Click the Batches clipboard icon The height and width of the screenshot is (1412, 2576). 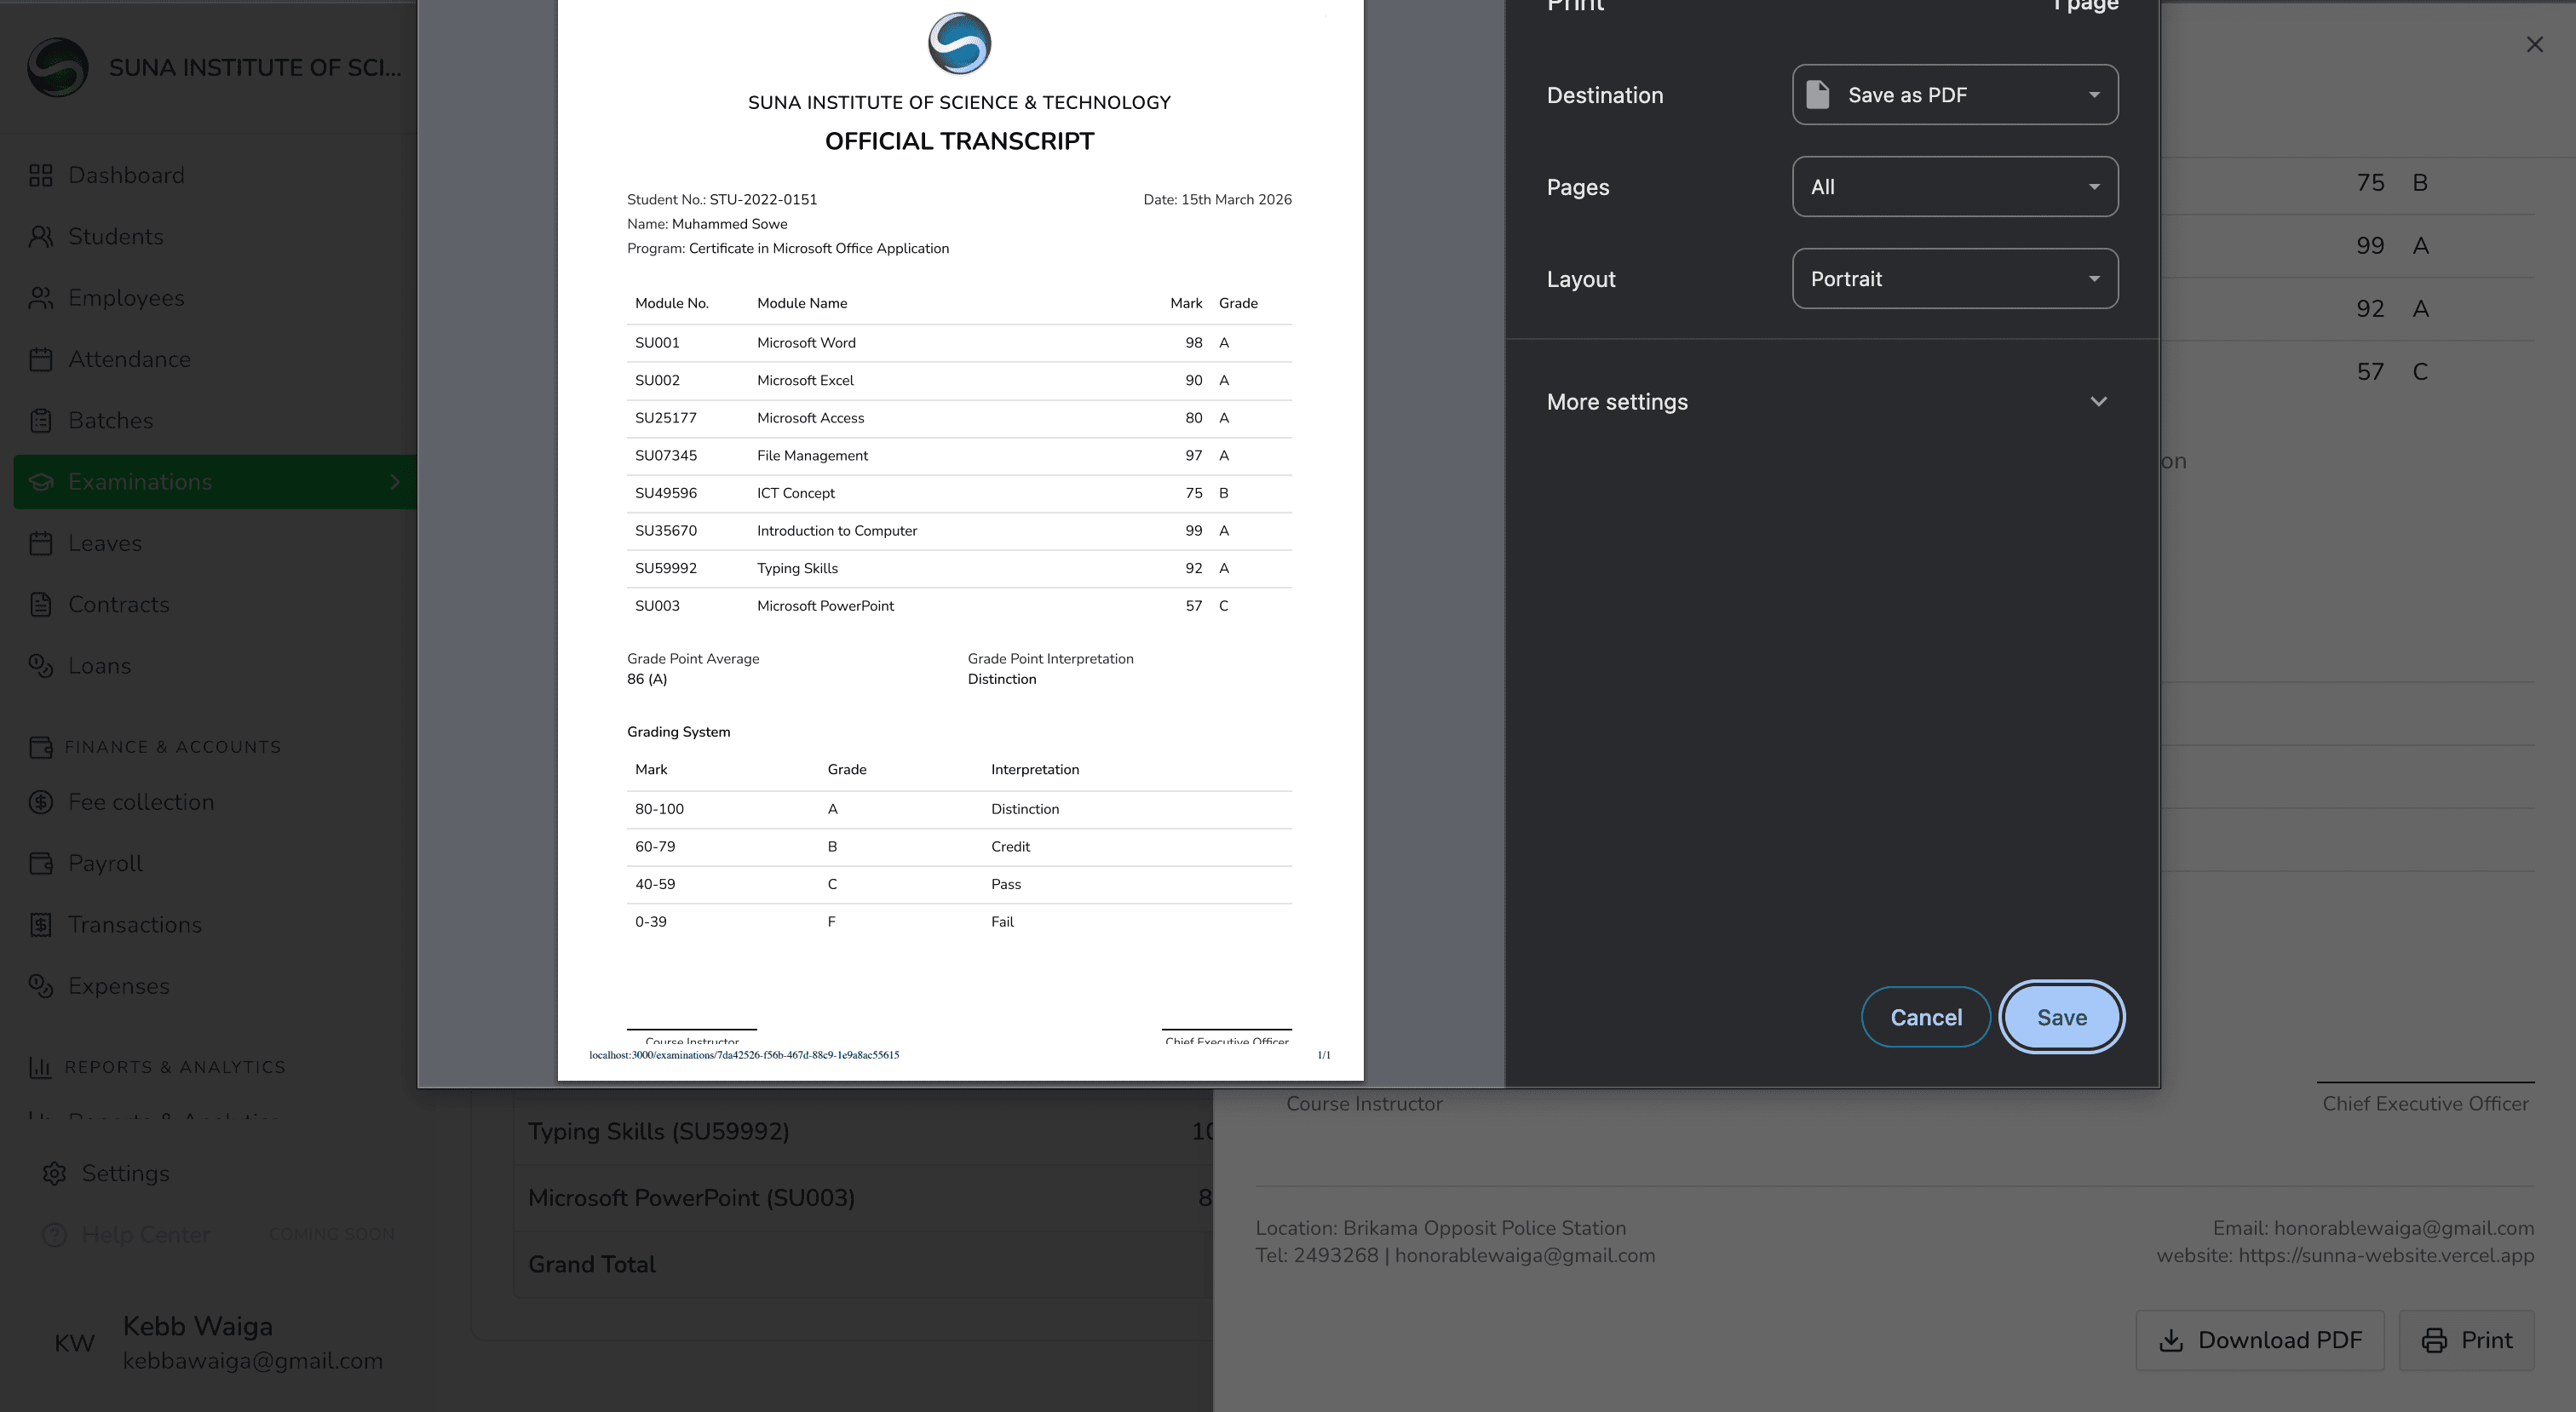[x=40, y=421]
